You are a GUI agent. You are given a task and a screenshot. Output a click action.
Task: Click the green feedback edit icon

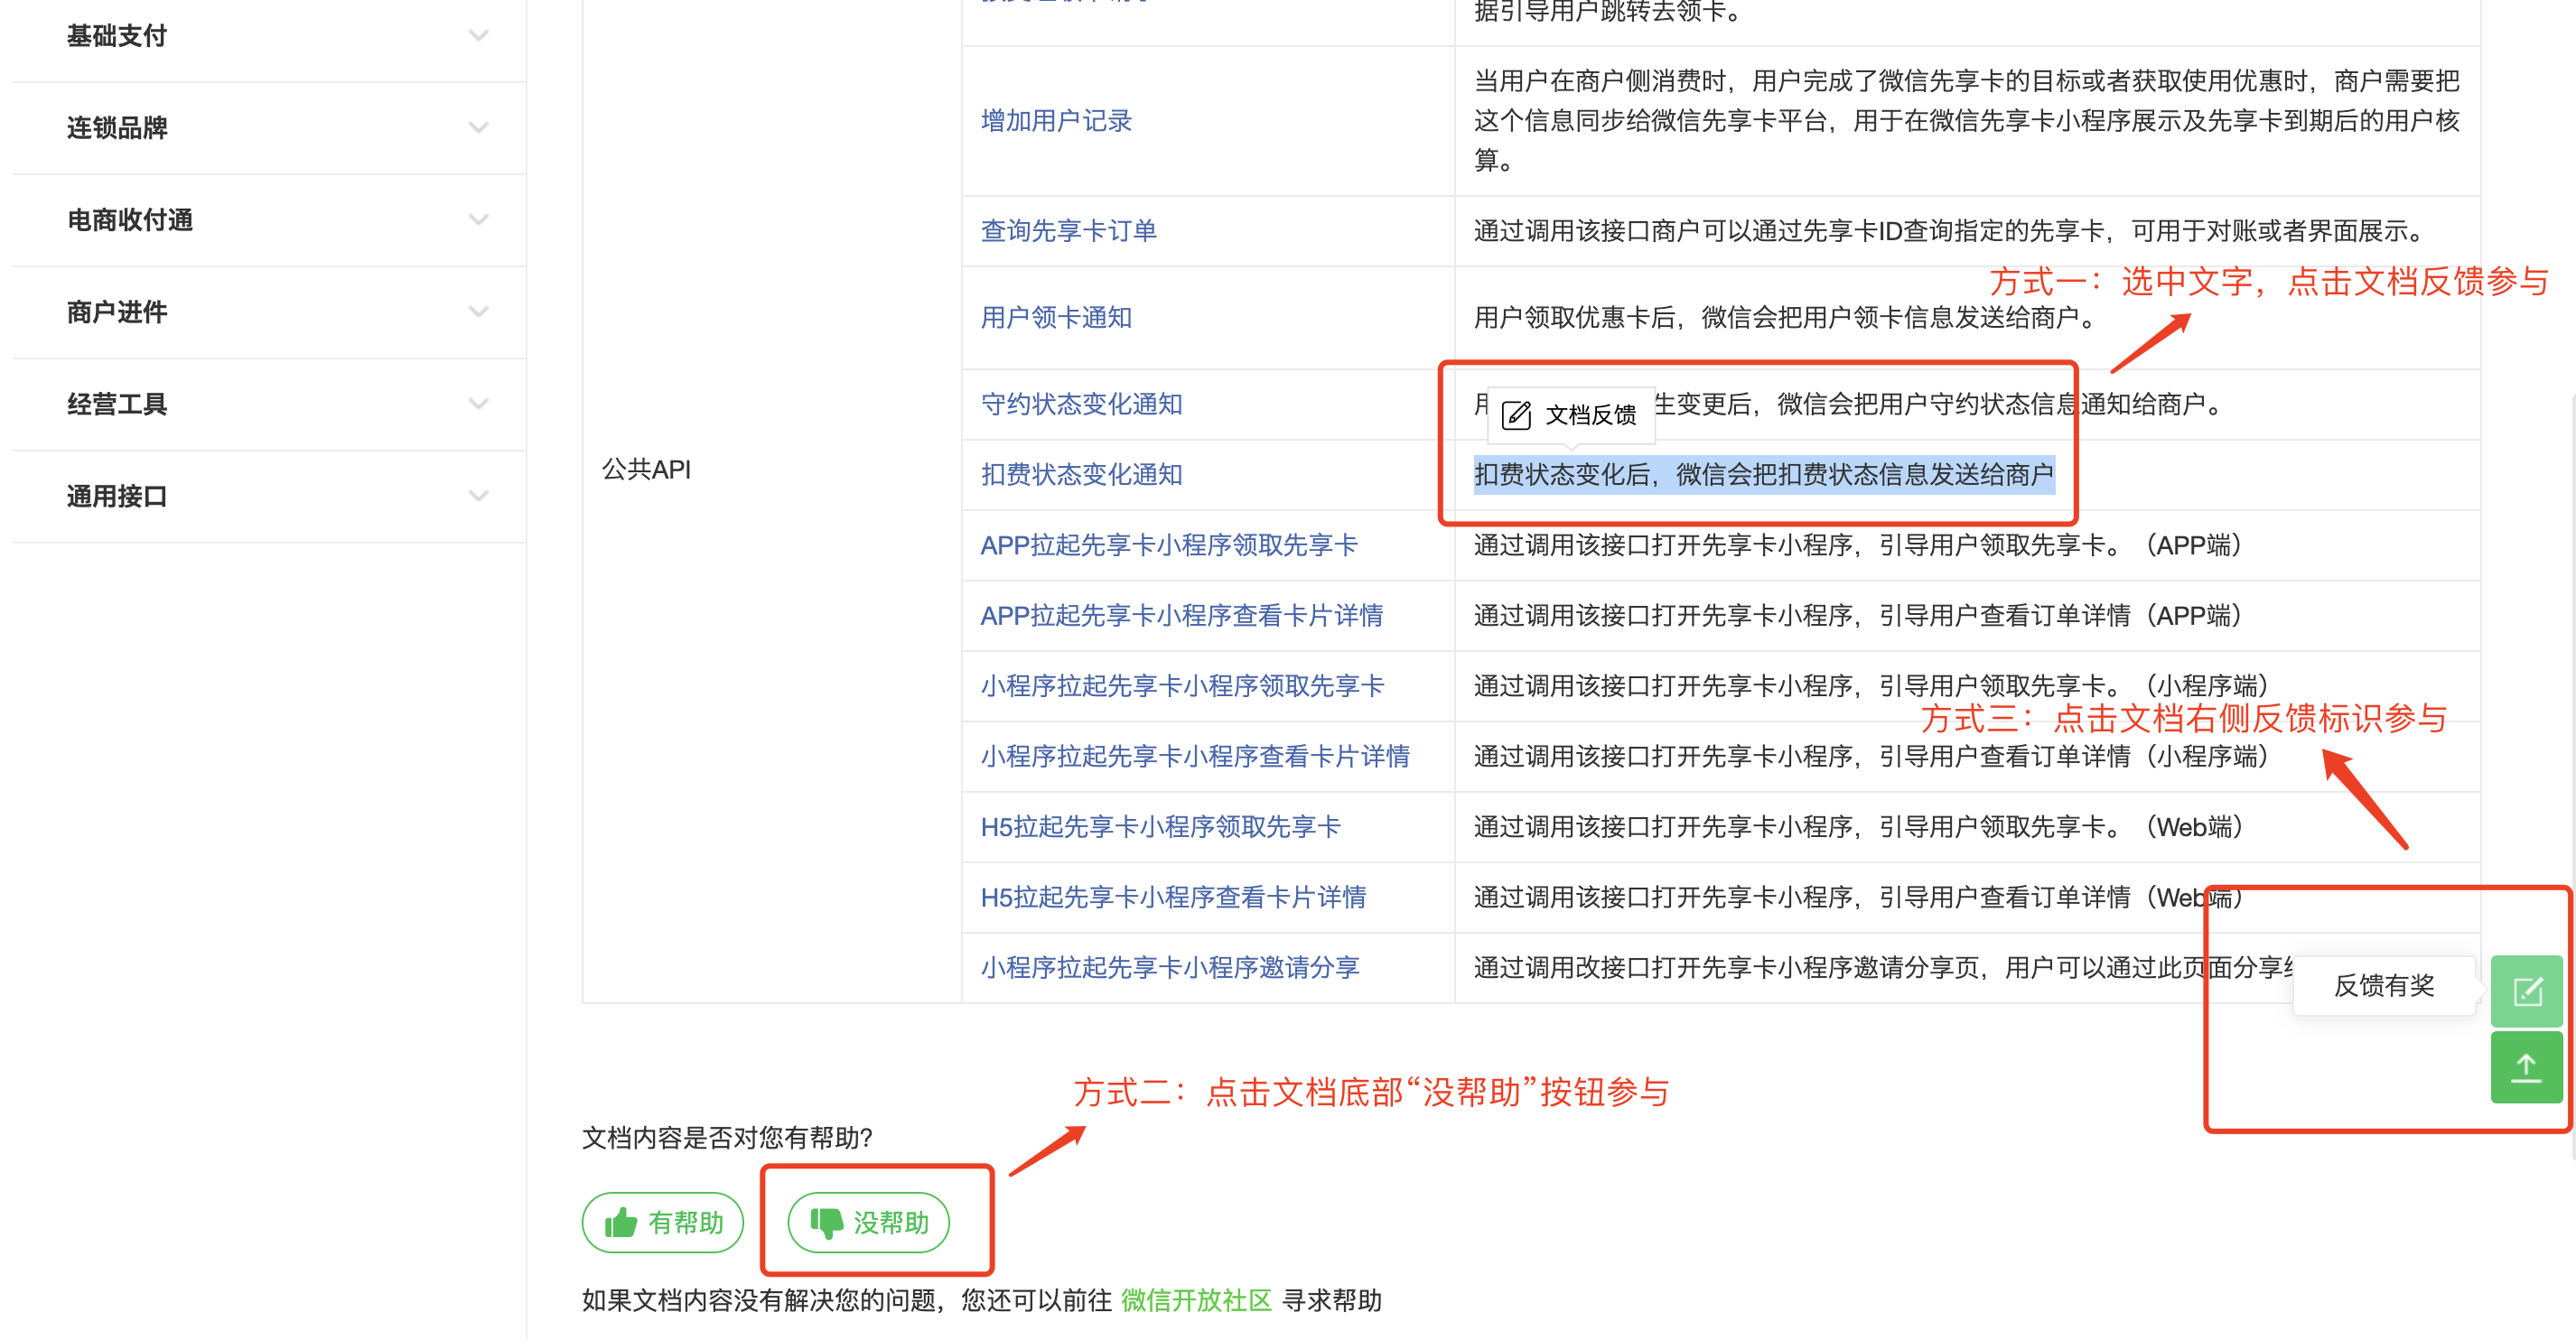(2526, 991)
